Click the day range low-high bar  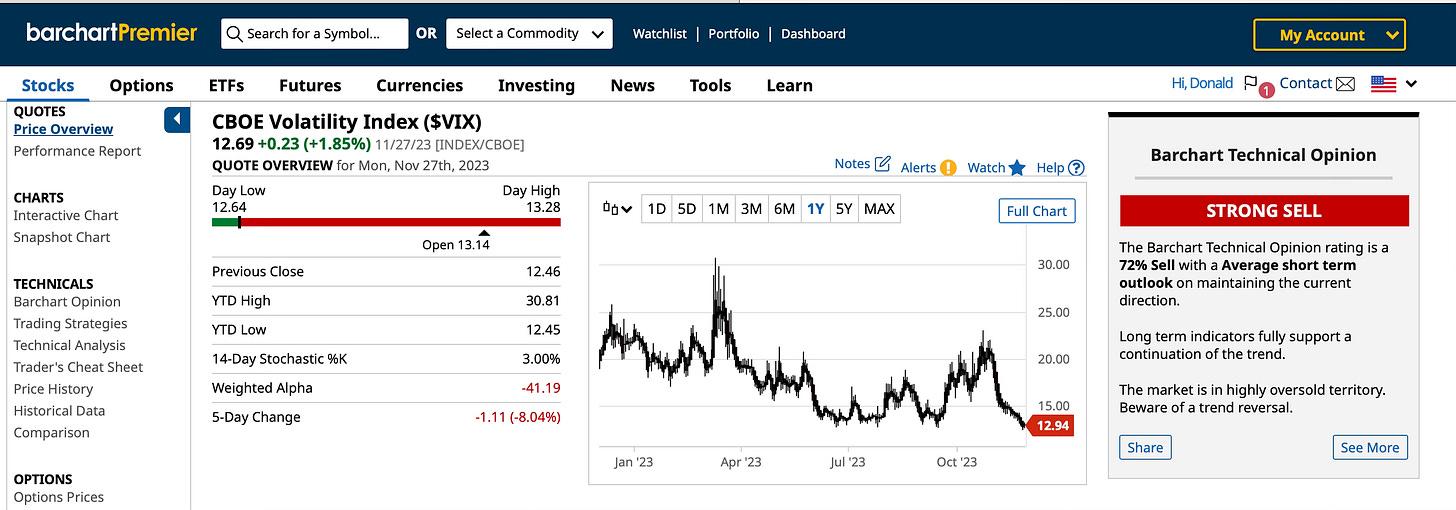pos(386,222)
